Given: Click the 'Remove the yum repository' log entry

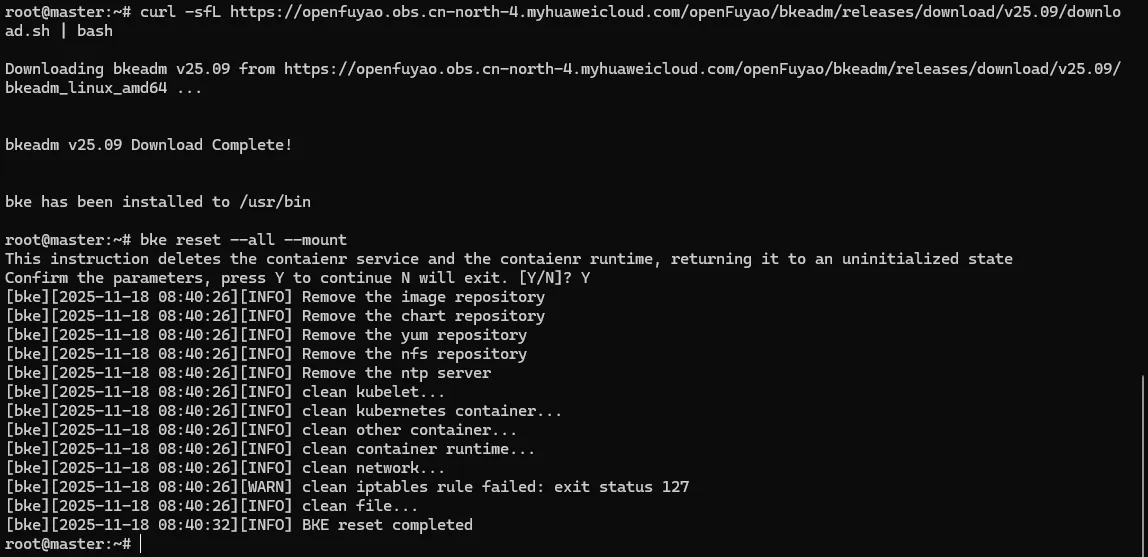Looking at the screenshot, I should point(414,335).
